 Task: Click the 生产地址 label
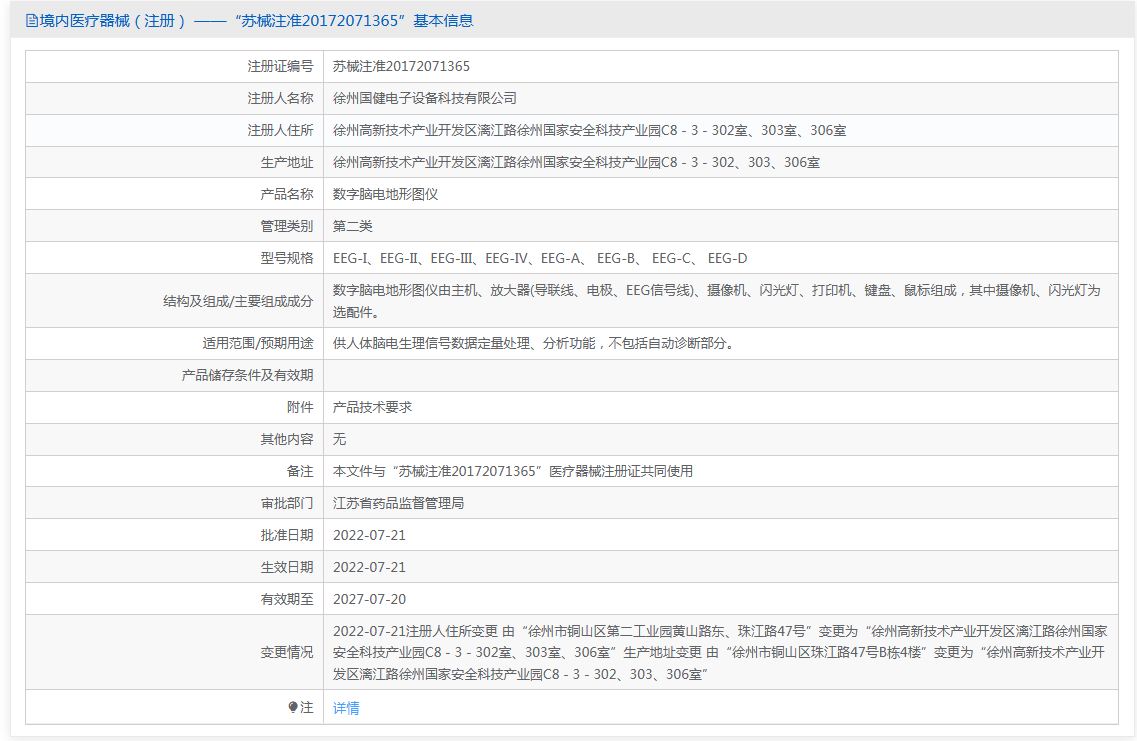click(287, 162)
